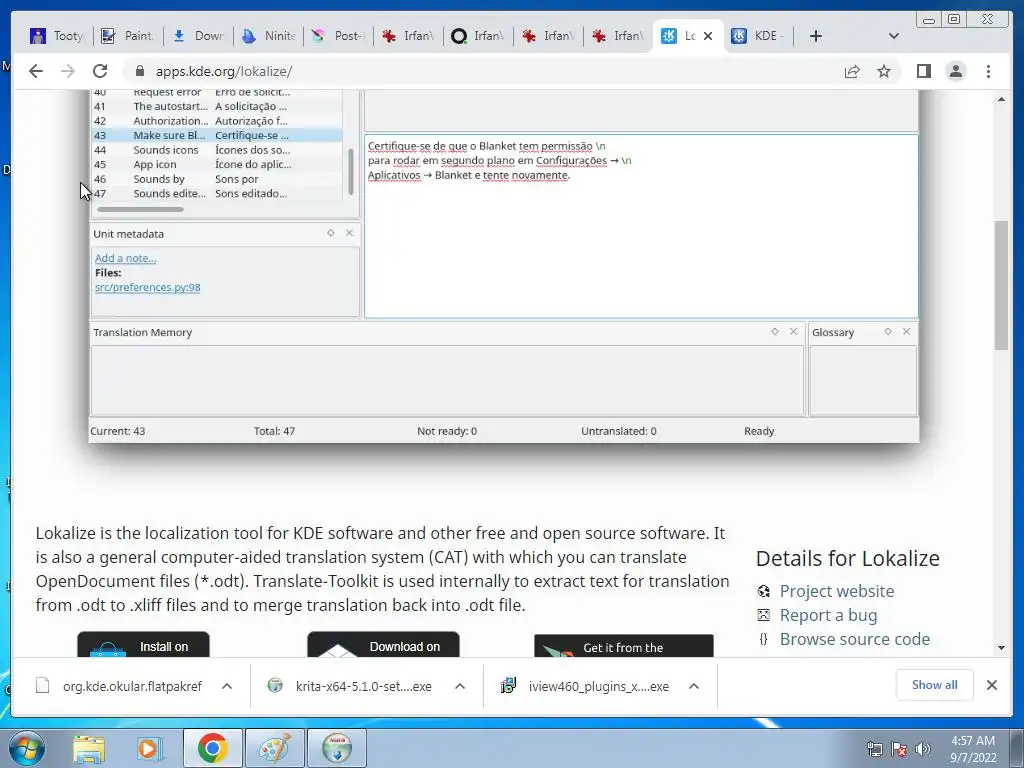Open a new browser tab
The width and height of the screenshot is (1024, 768).
816,36
